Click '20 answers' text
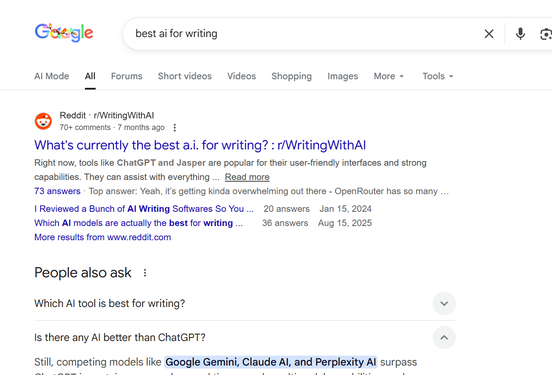The width and height of the screenshot is (552, 375). pyautogui.click(x=287, y=209)
